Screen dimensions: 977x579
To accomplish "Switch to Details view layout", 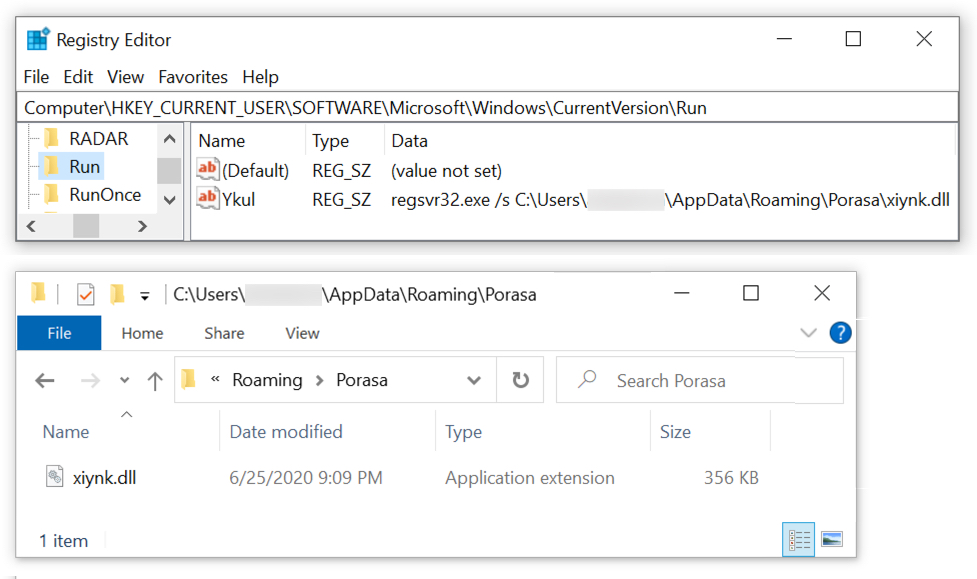I will tap(798, 539).
